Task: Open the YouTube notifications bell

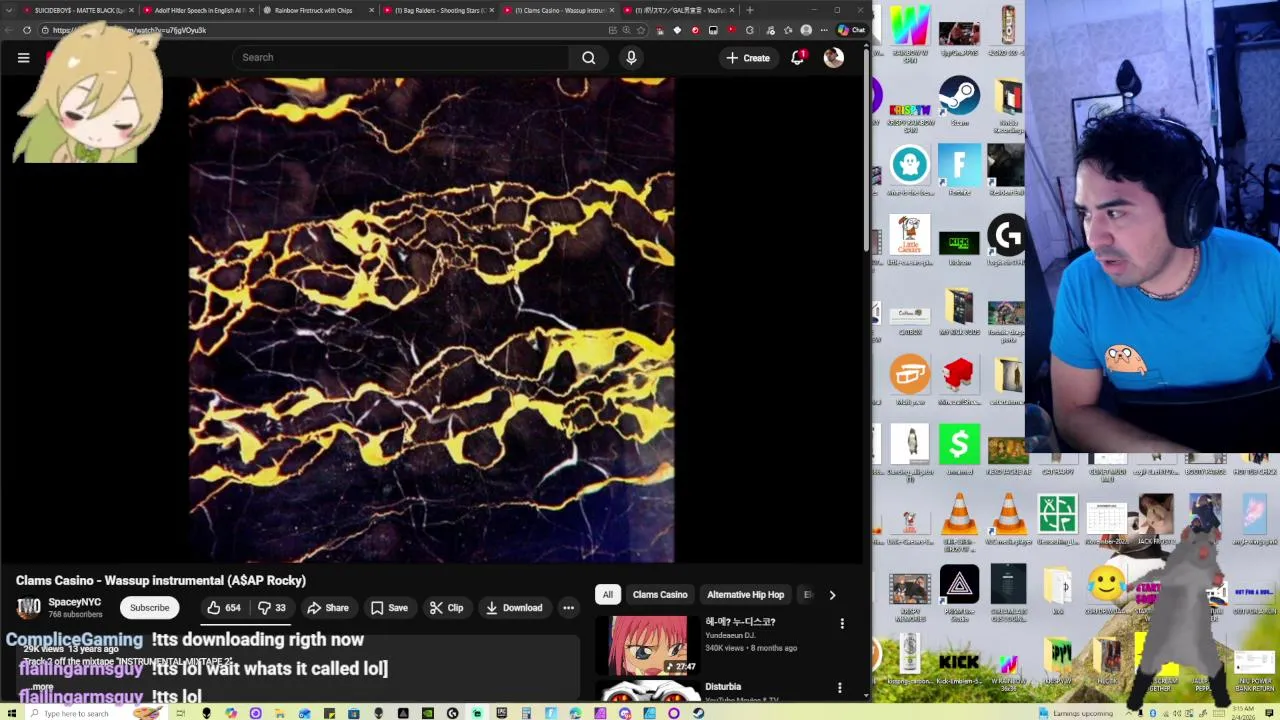Action: tap(798, 58)
